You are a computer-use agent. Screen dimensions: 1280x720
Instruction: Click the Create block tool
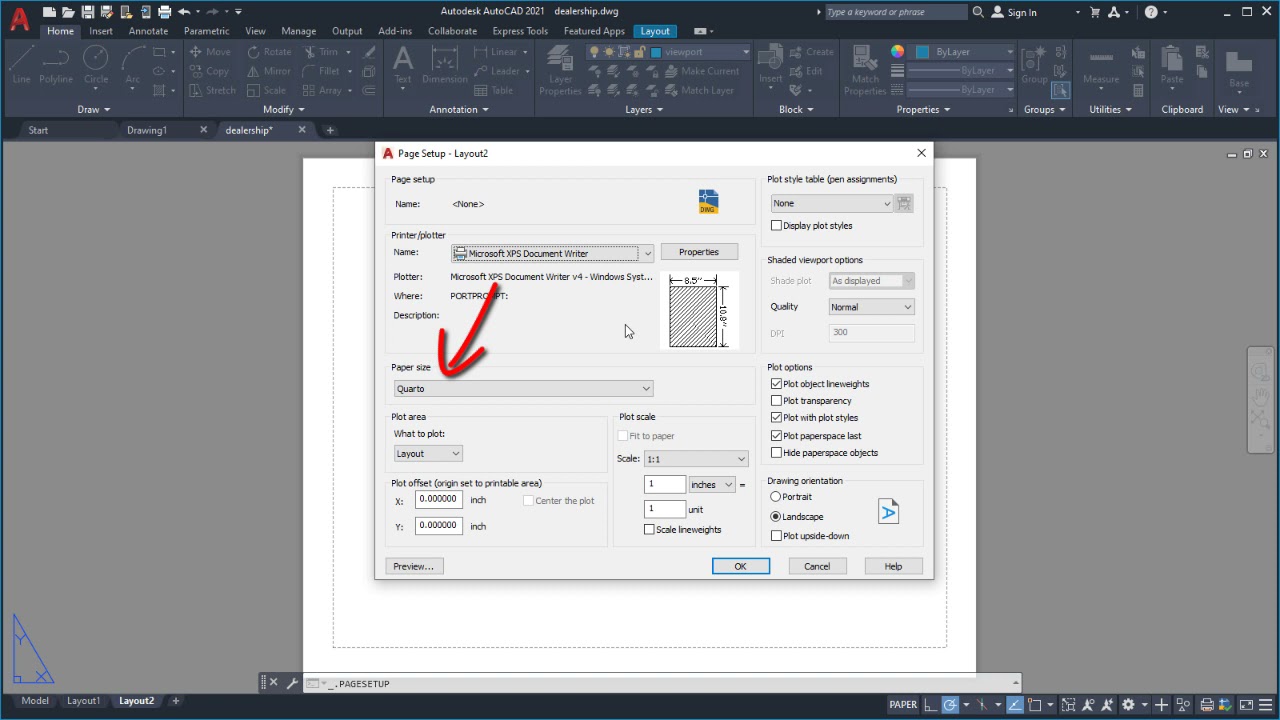[x=811, y=52]
